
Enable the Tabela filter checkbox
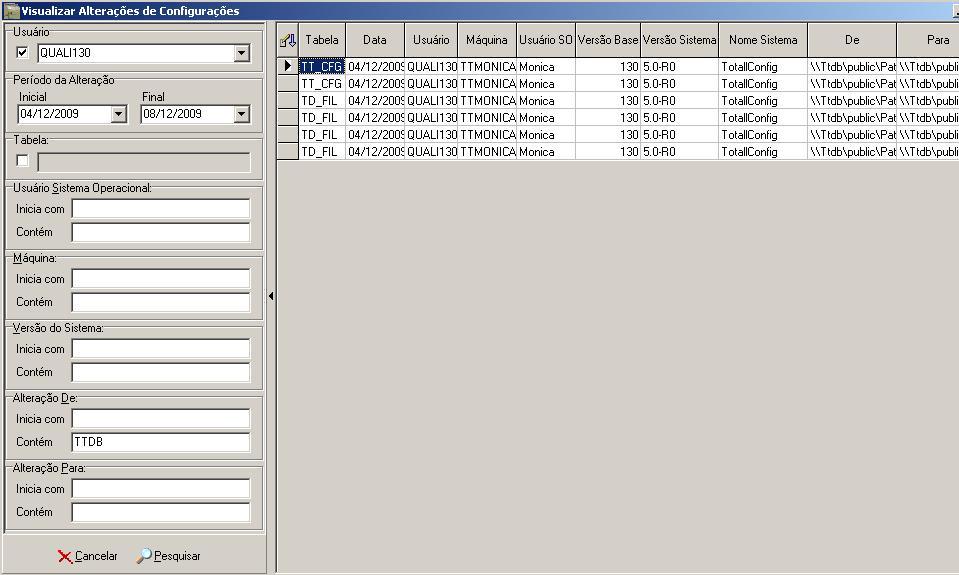point(23,160)
